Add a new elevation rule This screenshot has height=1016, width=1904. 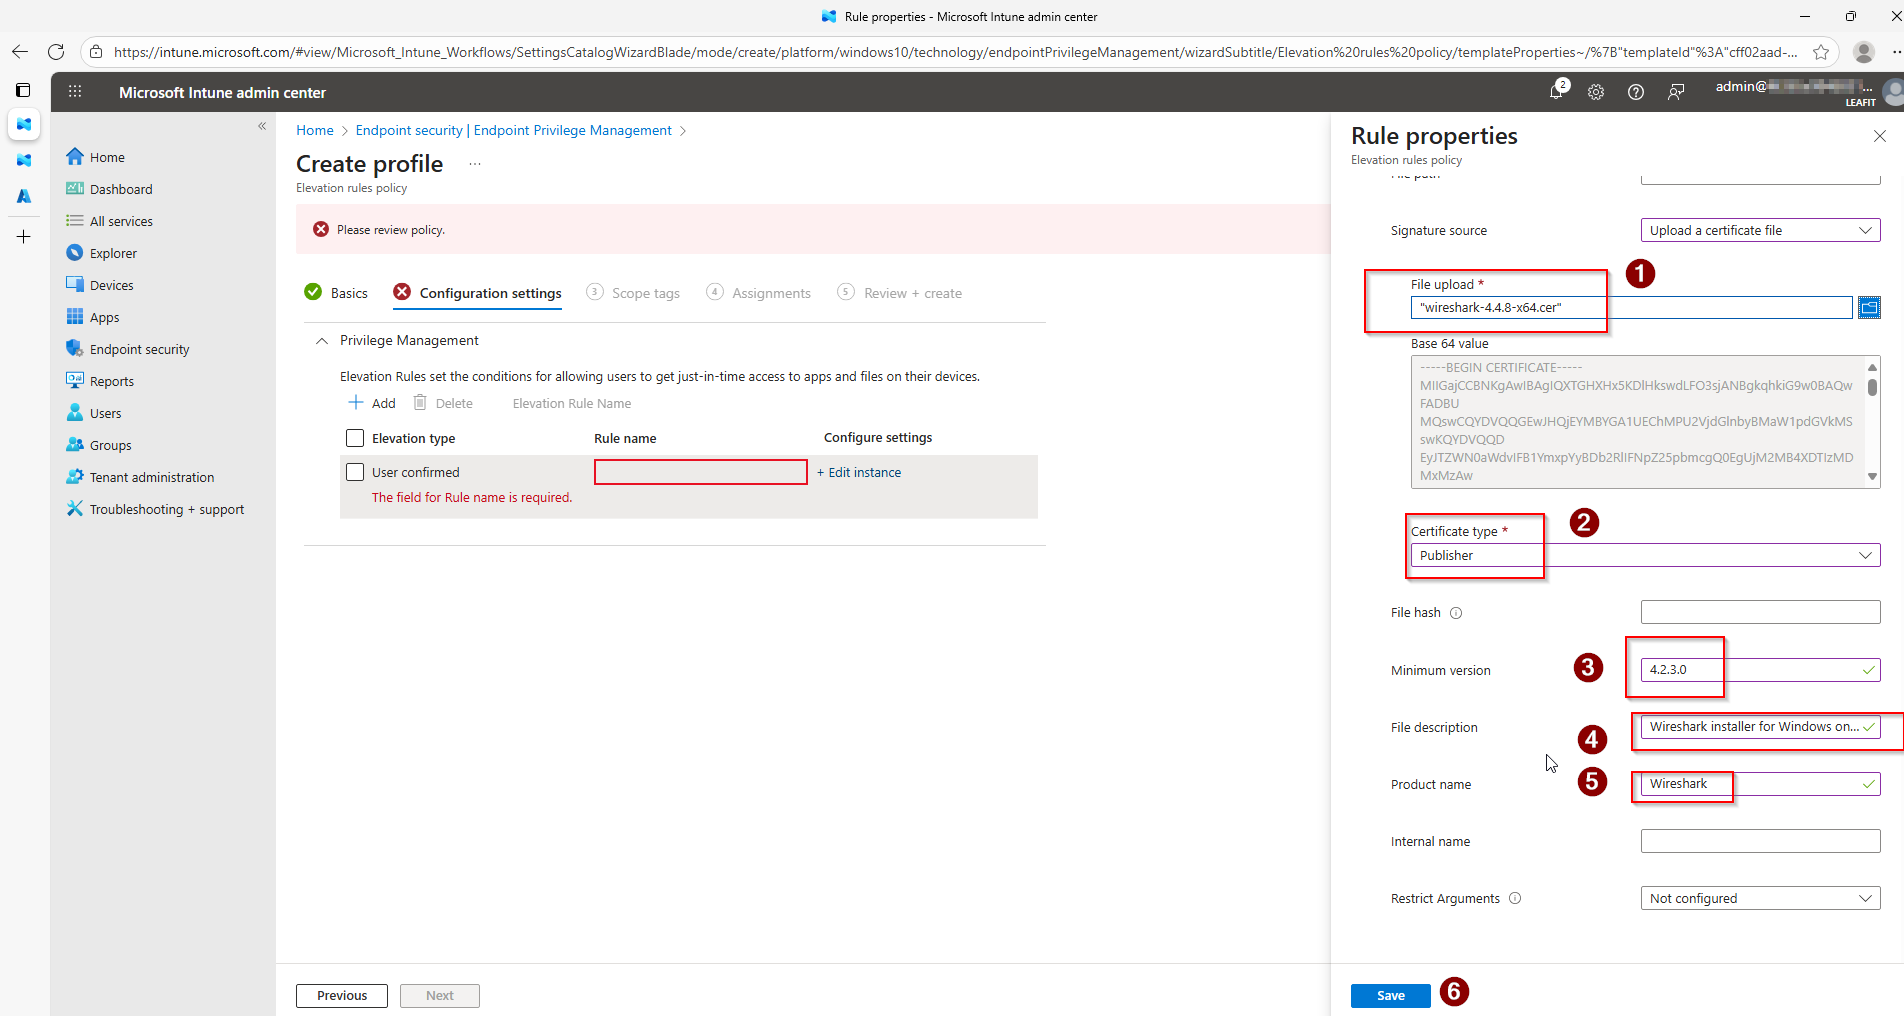372,403
